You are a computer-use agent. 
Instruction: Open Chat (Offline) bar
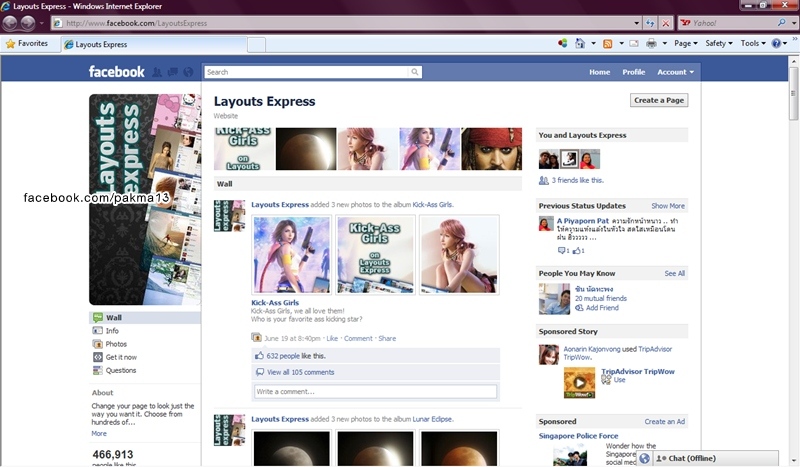[x=715, y=458]
